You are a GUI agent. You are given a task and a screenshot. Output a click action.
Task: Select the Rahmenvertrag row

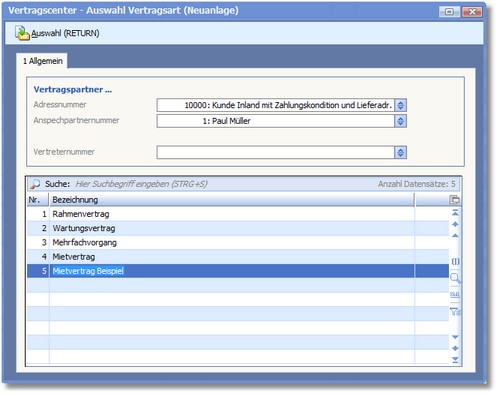click(238, 214)
